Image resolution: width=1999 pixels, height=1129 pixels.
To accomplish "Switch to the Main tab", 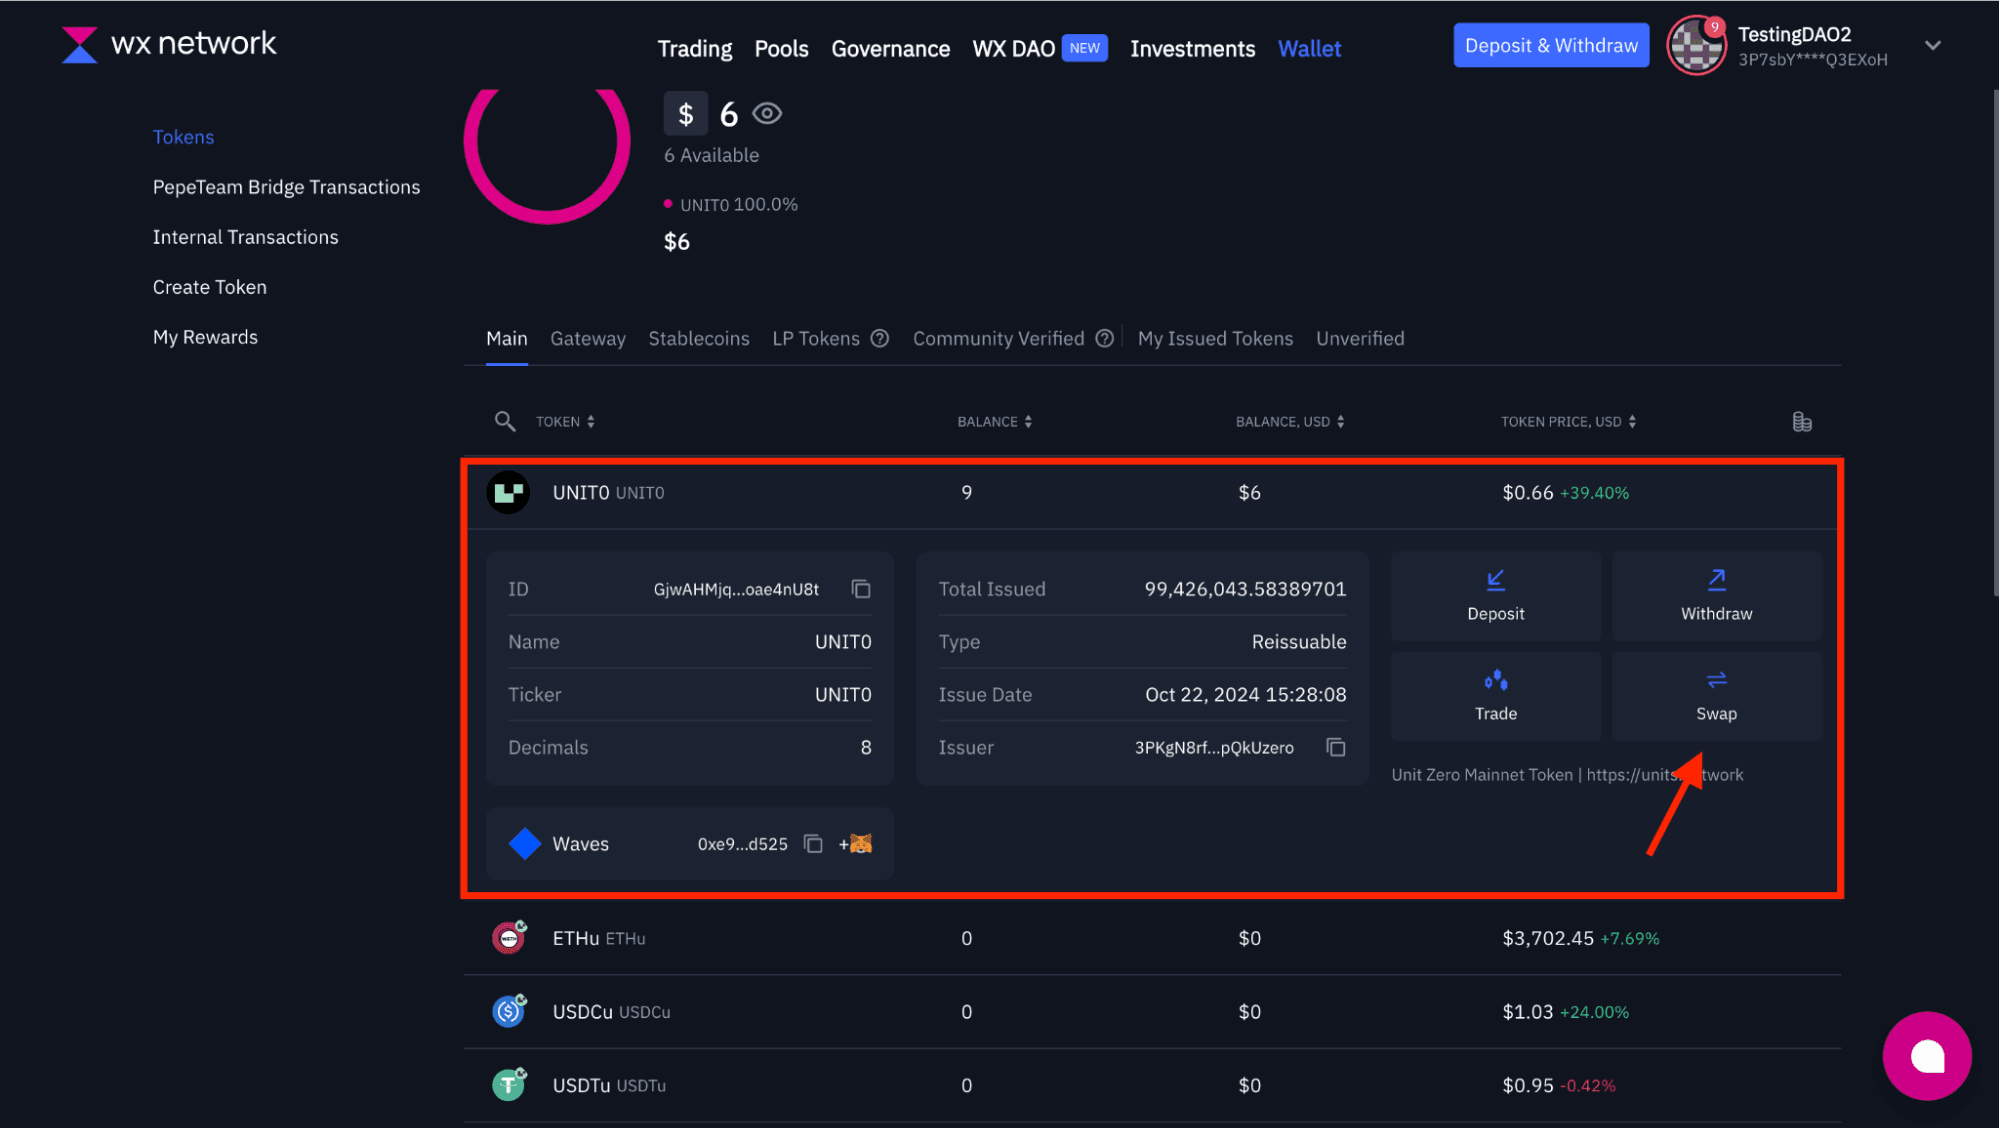I will pyautogui.click(x=507, y=338).
